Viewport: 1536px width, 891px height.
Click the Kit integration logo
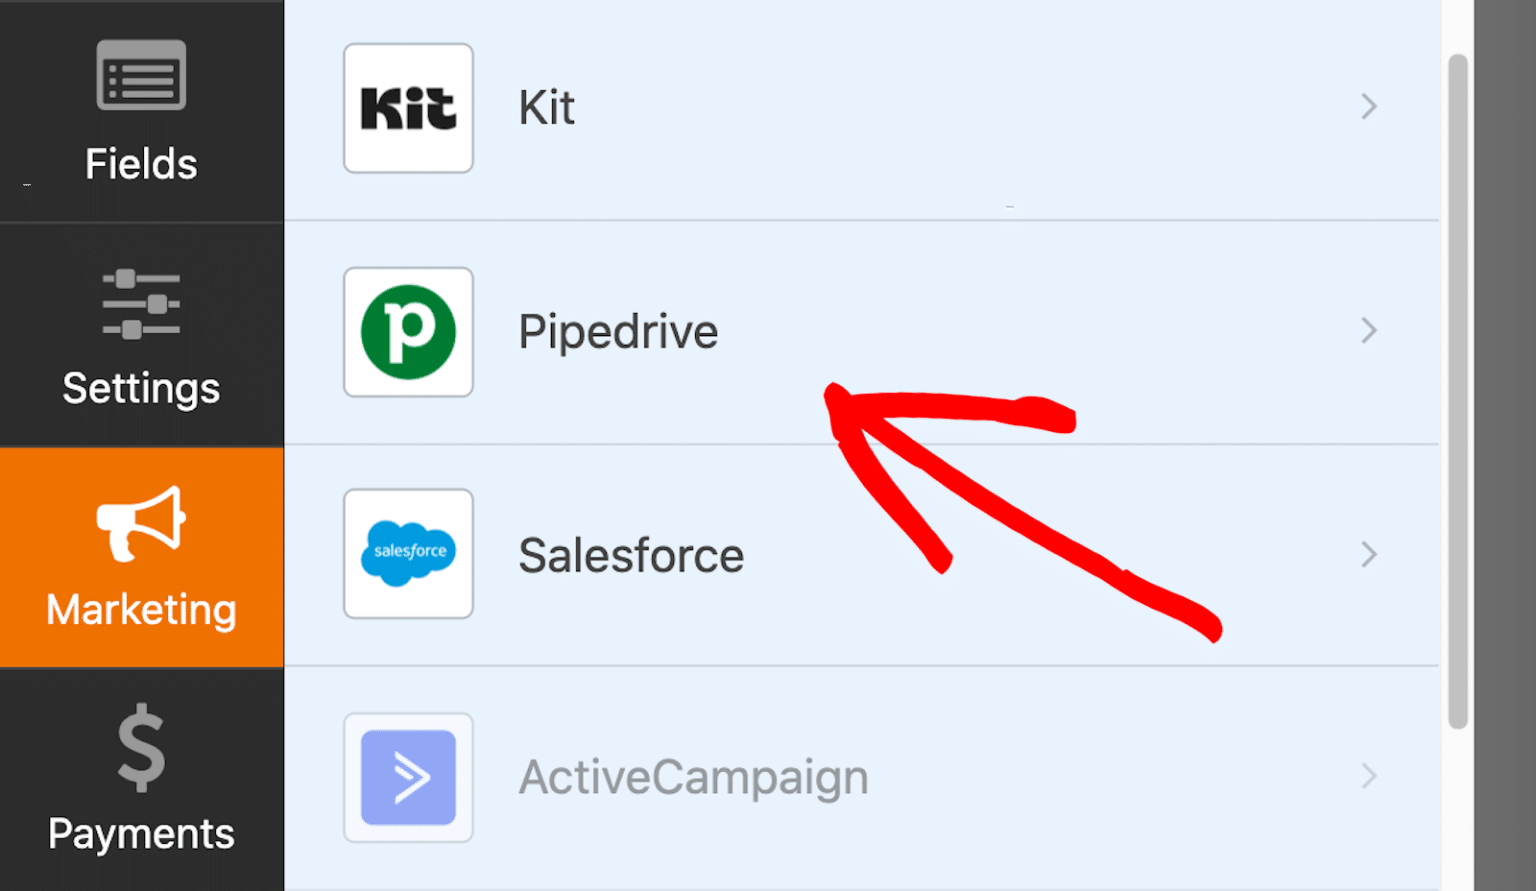[x=408, y=108]
